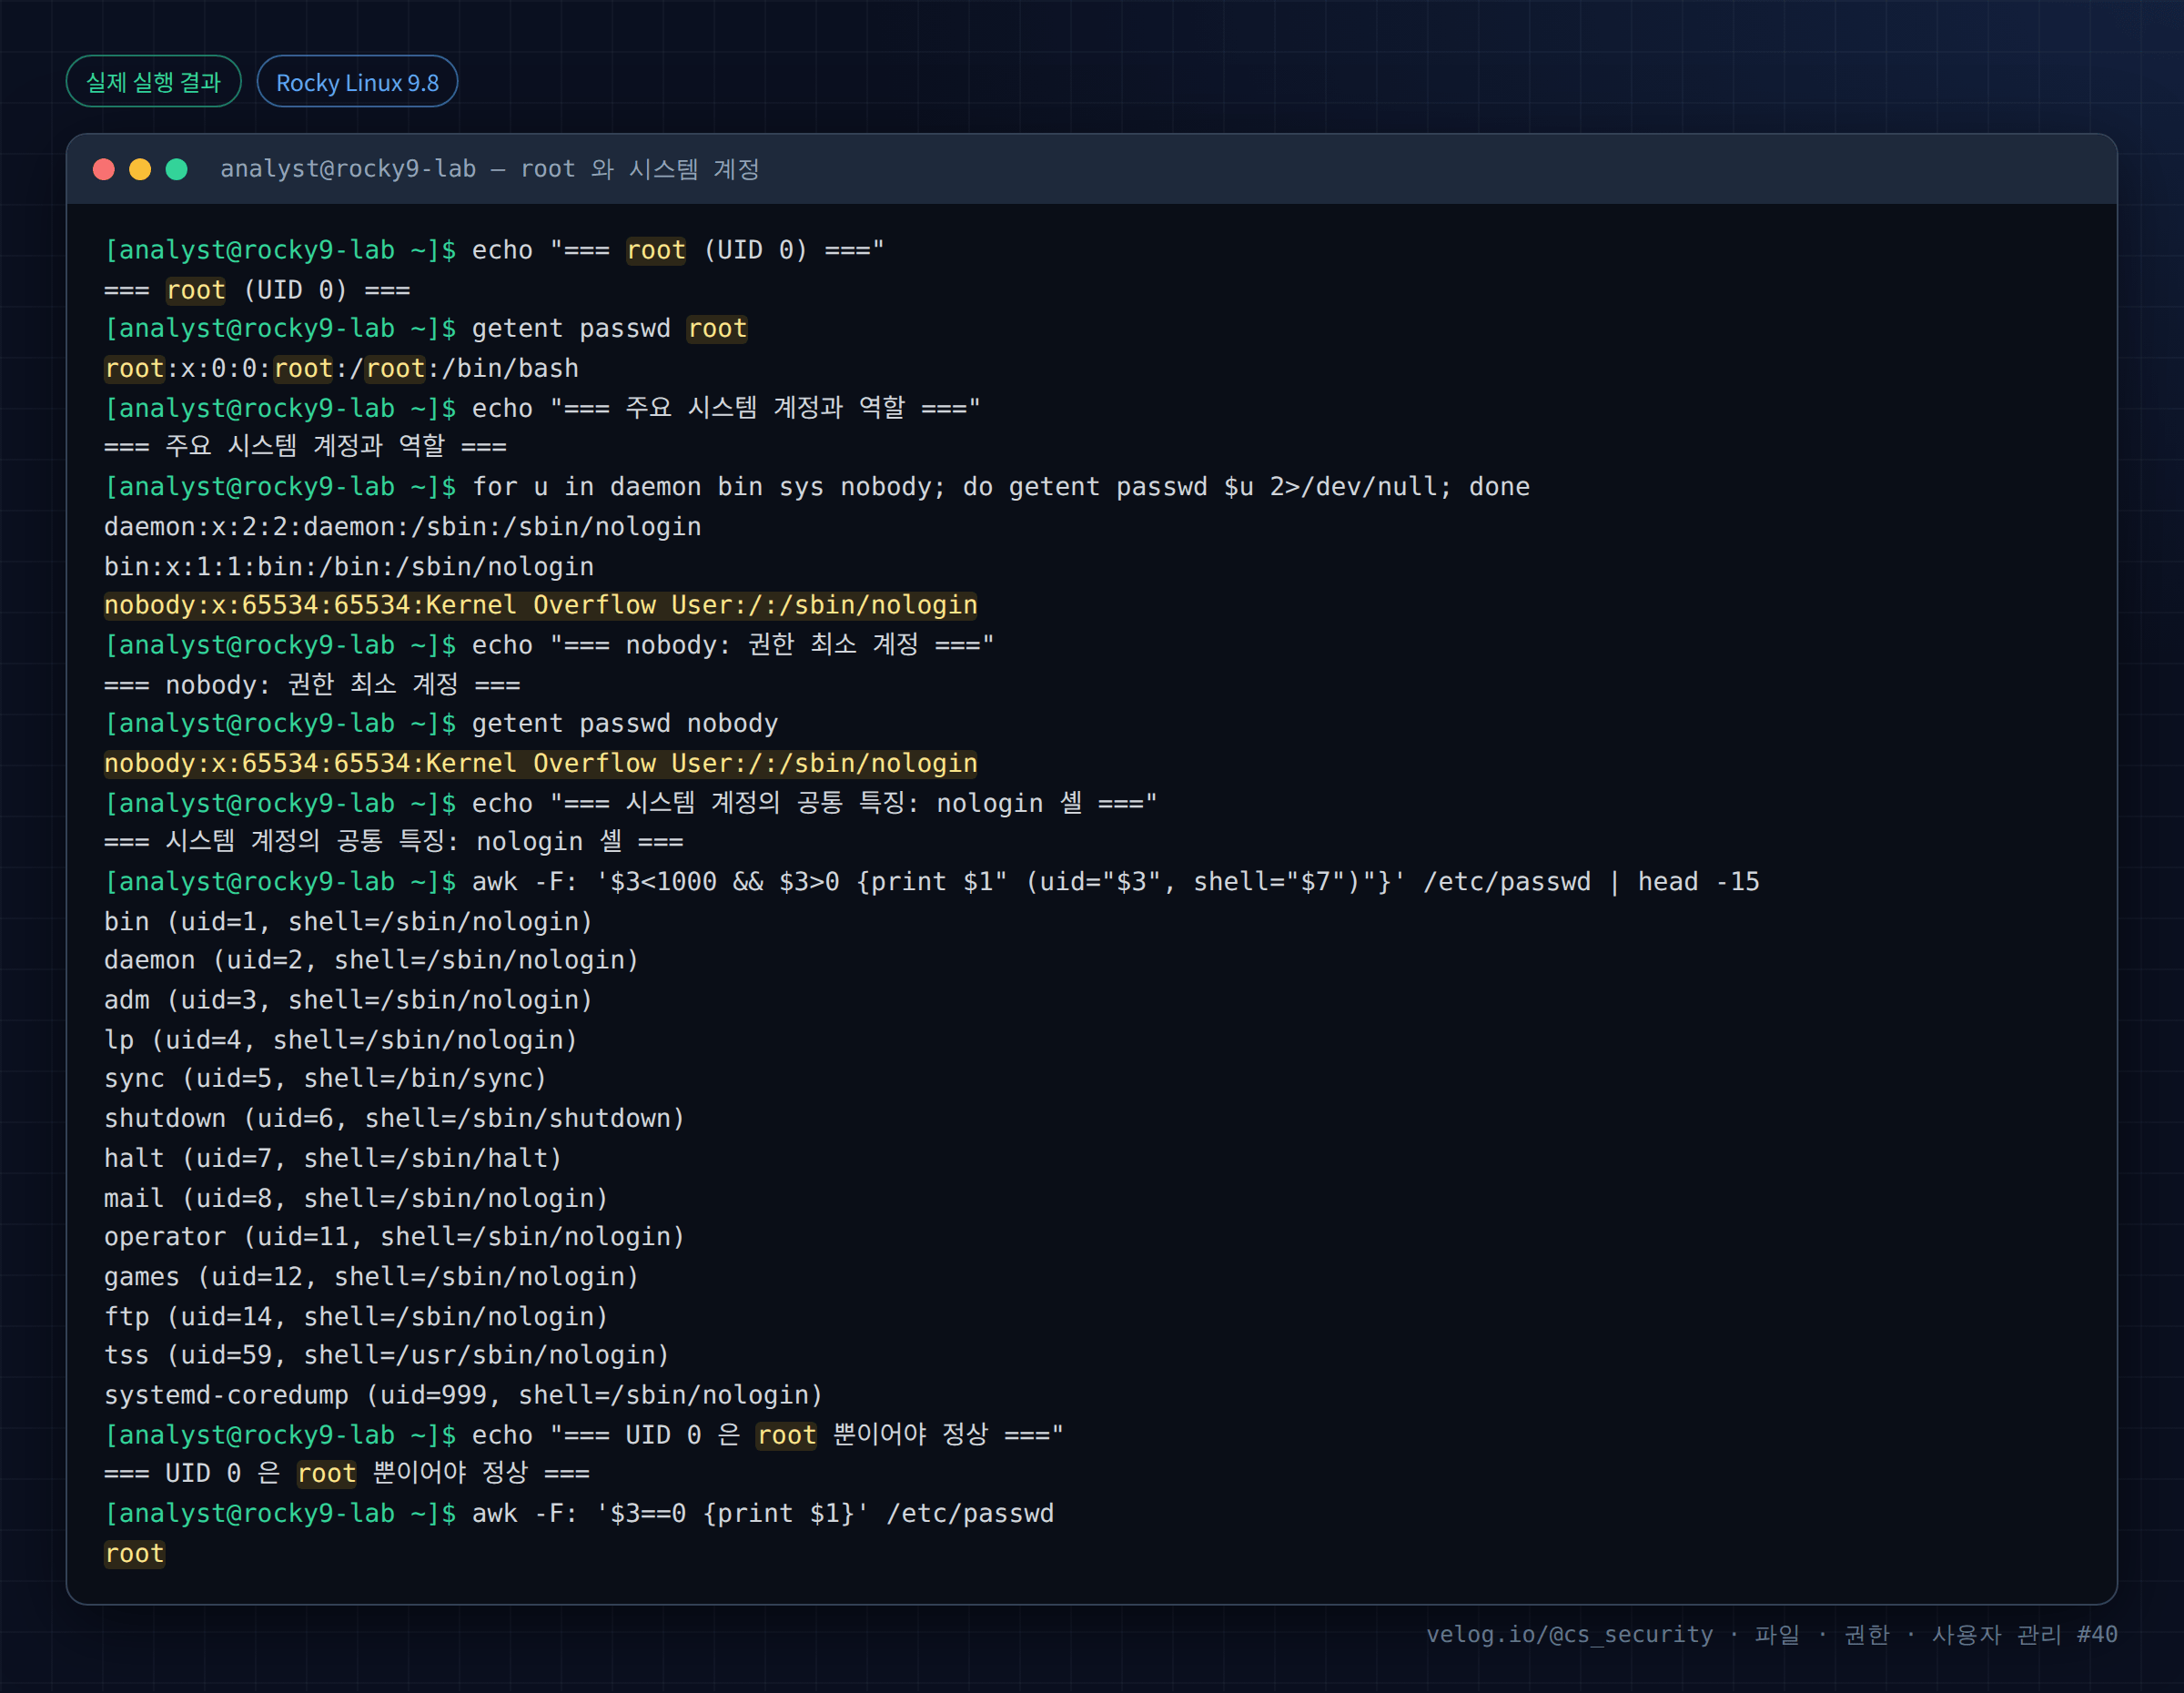Screen dimensions: 2184x1693
Task: Click the line 'bin (uid=1, shell=/sbin/nologin)'
Action: click(x=348, y=922)
